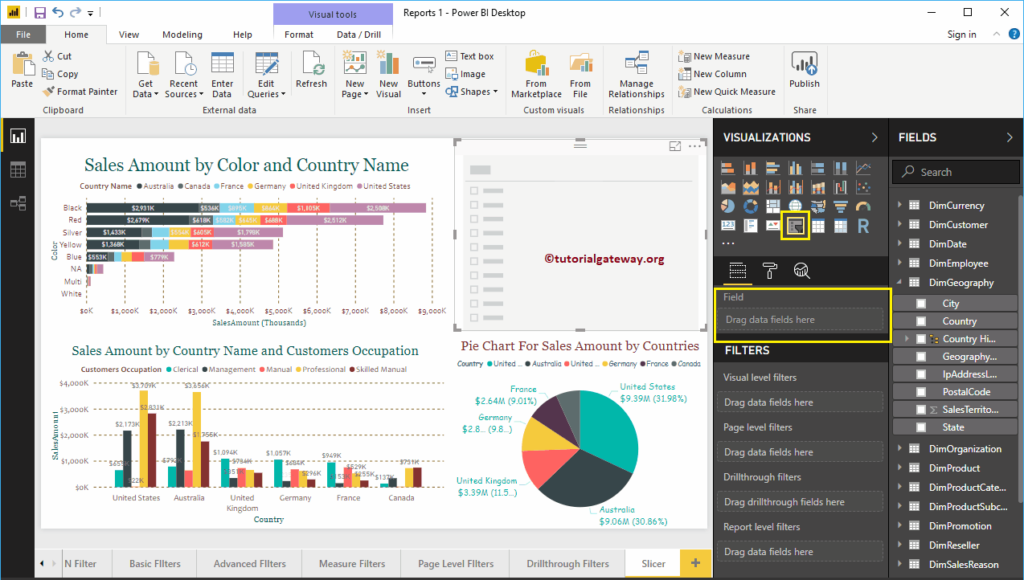Click Manage Relationships button
The image size is (1024, 580).
[x=636, y=75]
